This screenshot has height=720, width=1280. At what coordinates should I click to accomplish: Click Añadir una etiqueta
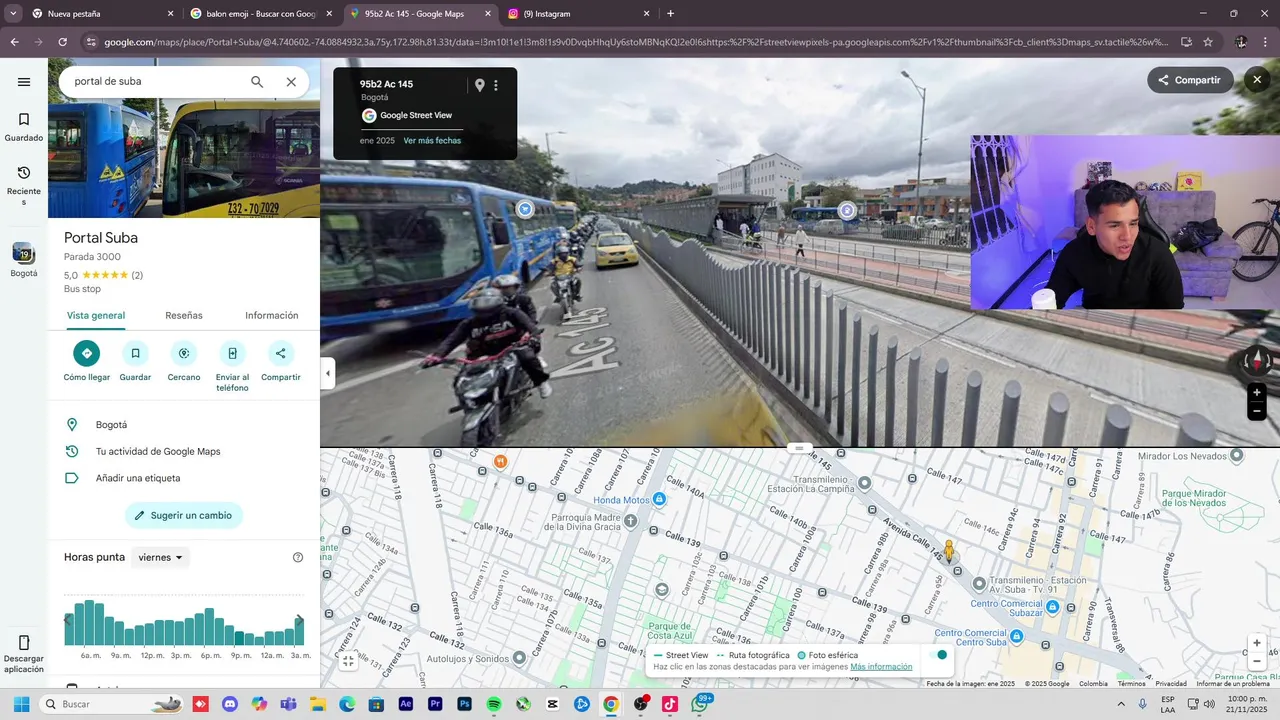click(x=184, y=478)
